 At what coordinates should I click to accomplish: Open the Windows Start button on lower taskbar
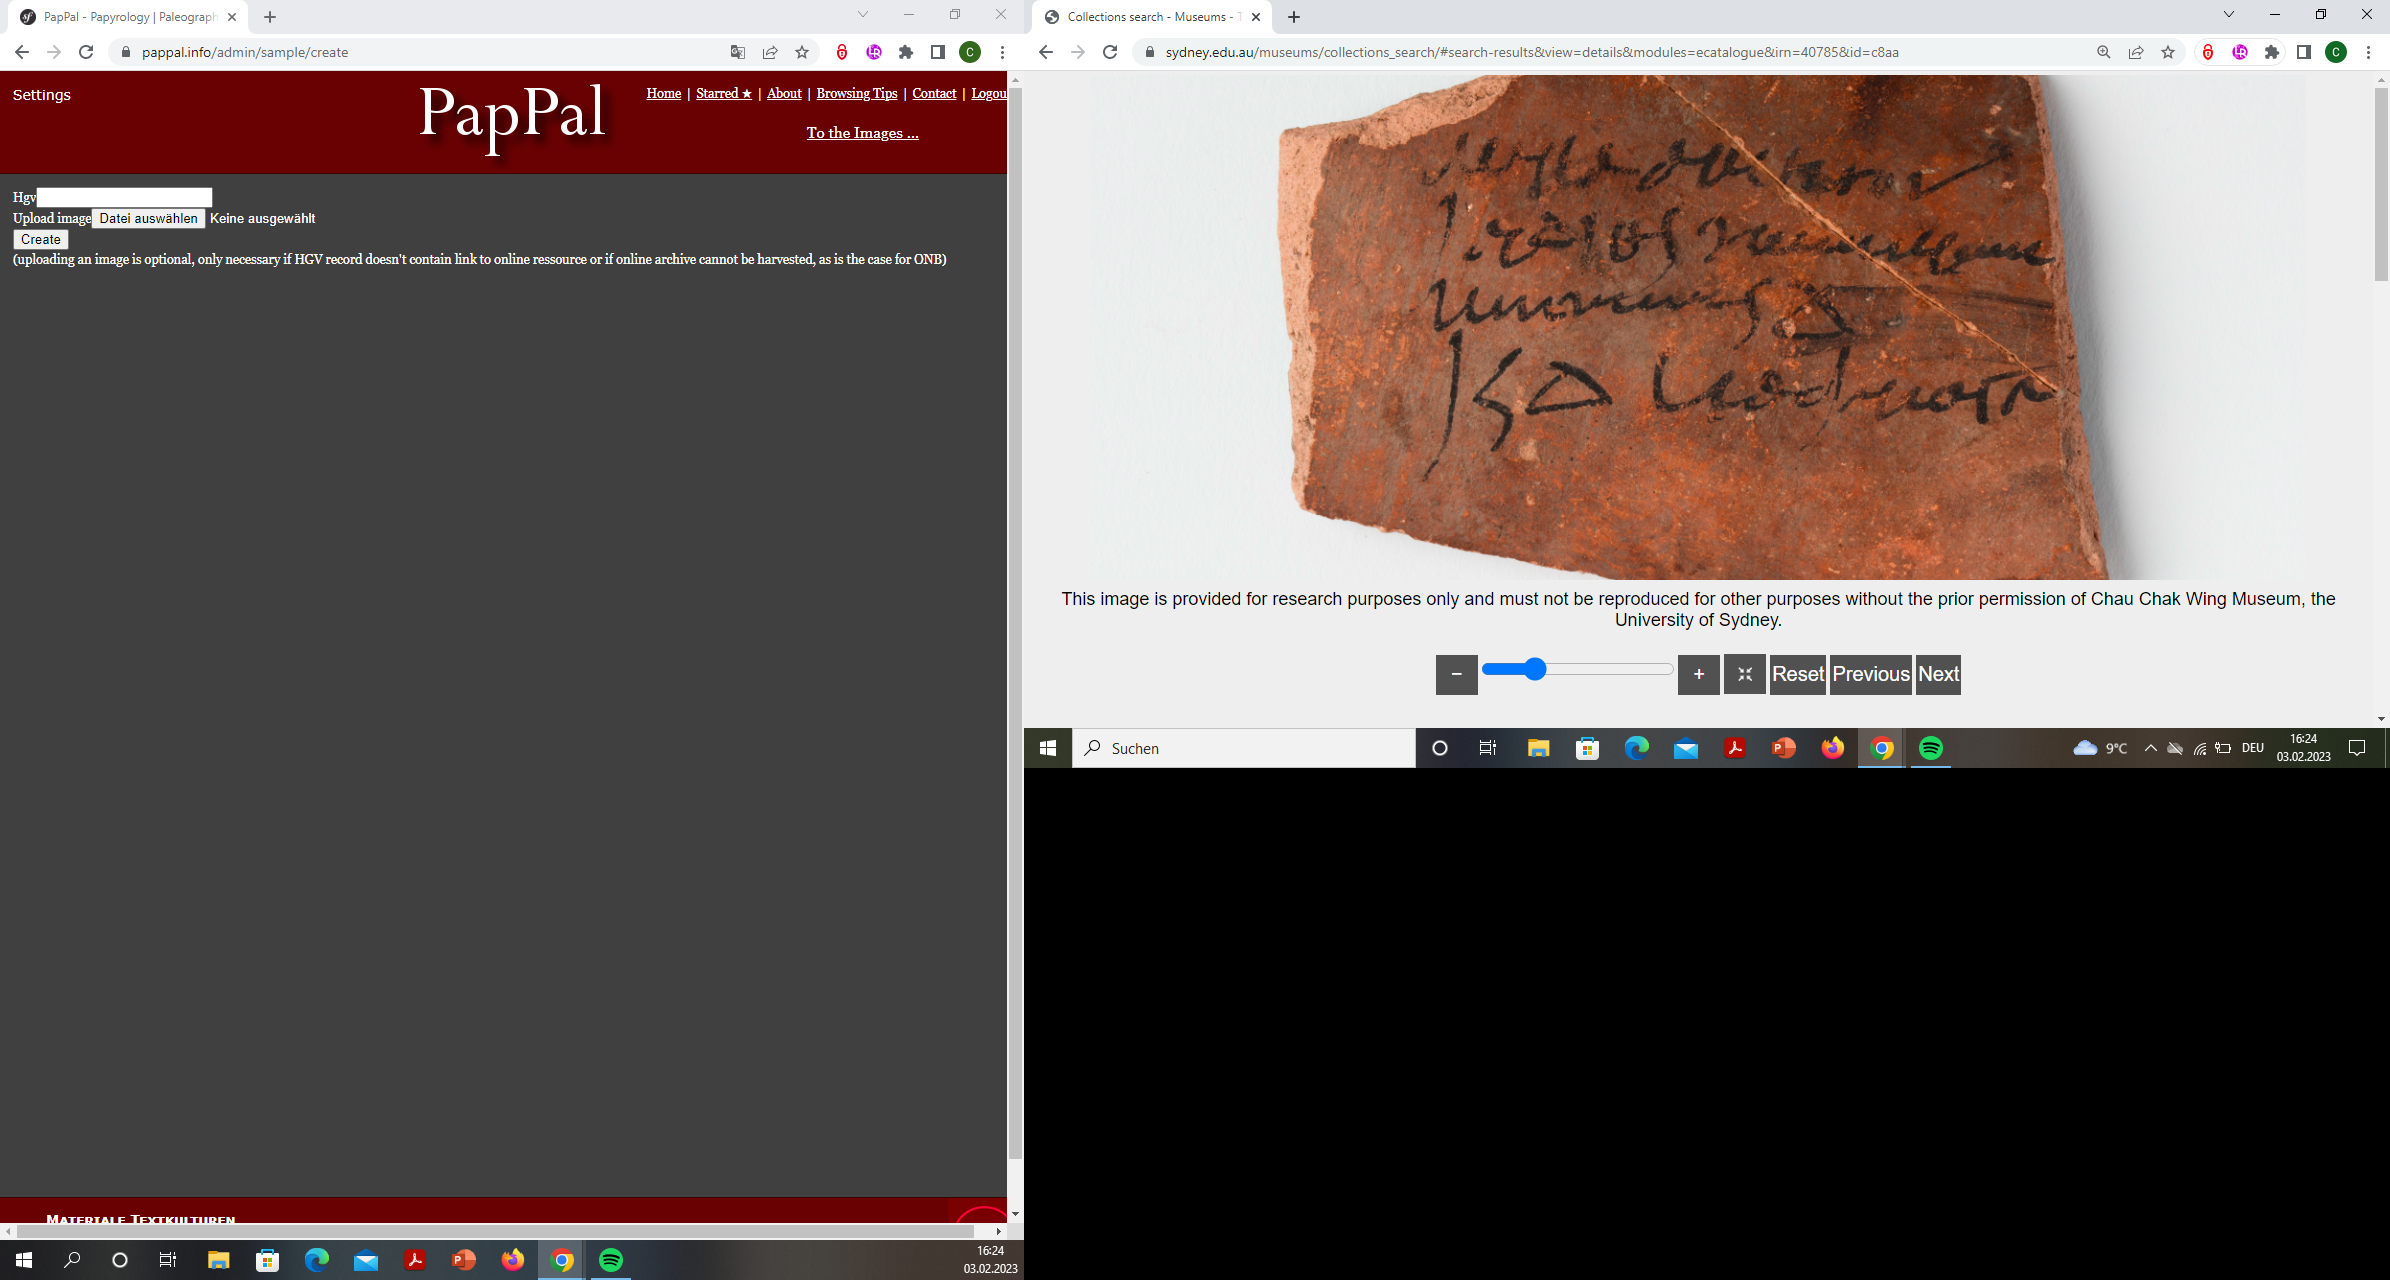click(24, 1260)
